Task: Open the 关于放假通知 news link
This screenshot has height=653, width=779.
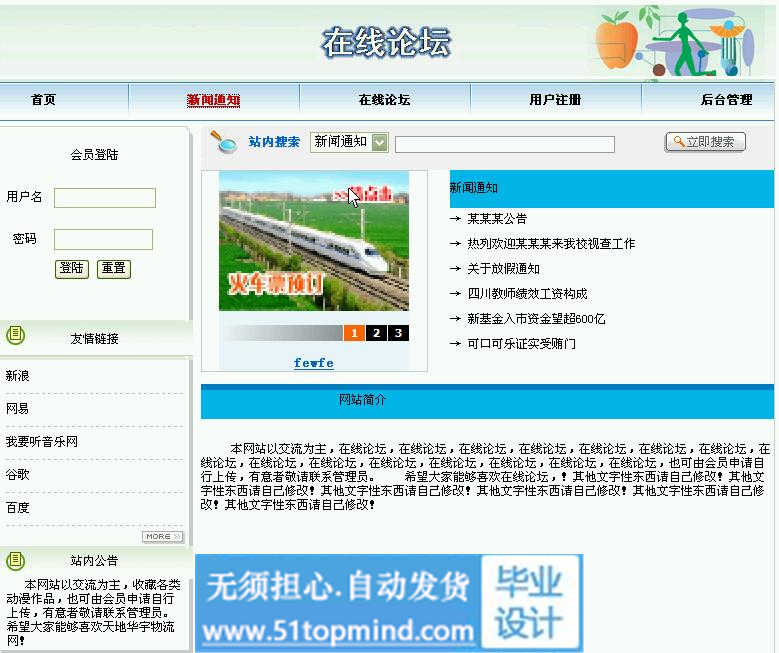Action: click(x=503, y=268)
